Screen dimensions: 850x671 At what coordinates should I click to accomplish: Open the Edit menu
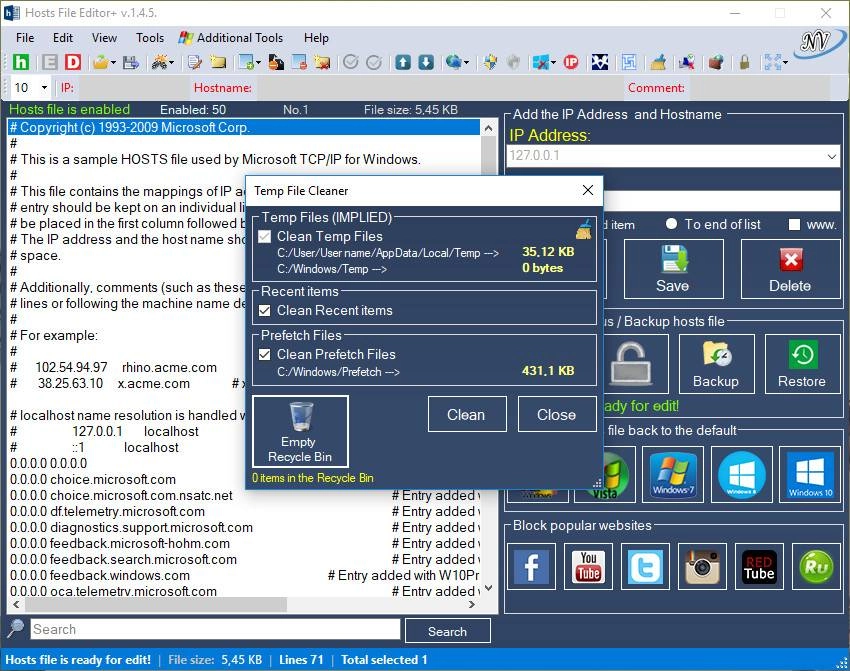point(63,38)
